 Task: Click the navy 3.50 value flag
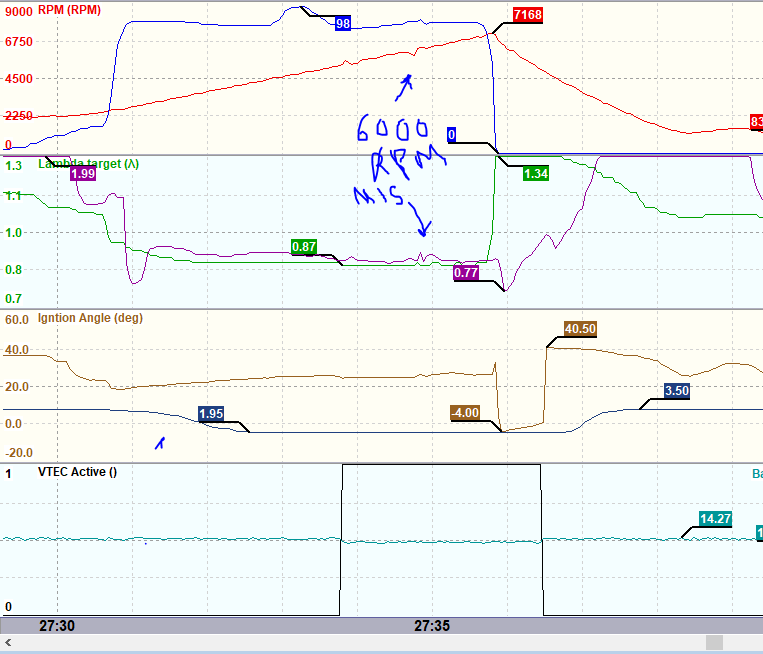click(x=678, y=391)
